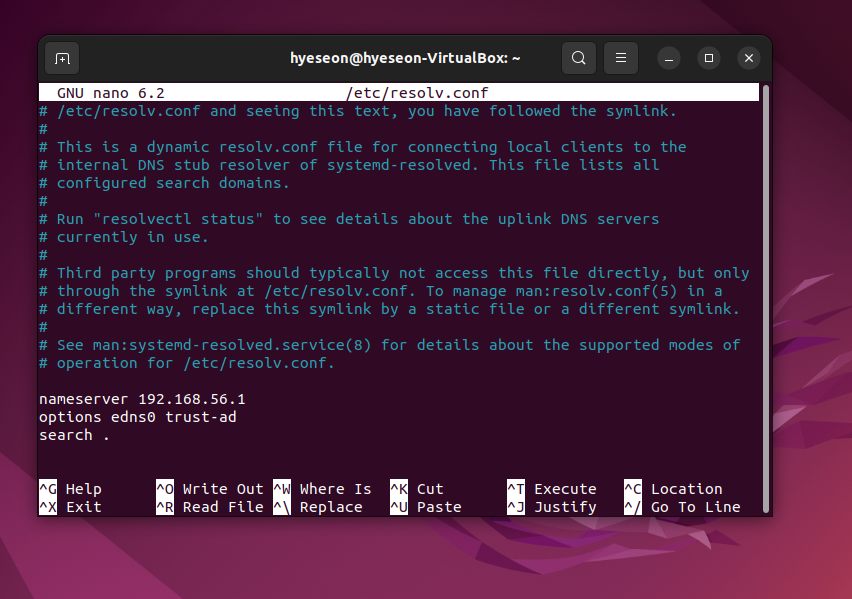Click the ^C Location shortcut

[x=674, y=489]
